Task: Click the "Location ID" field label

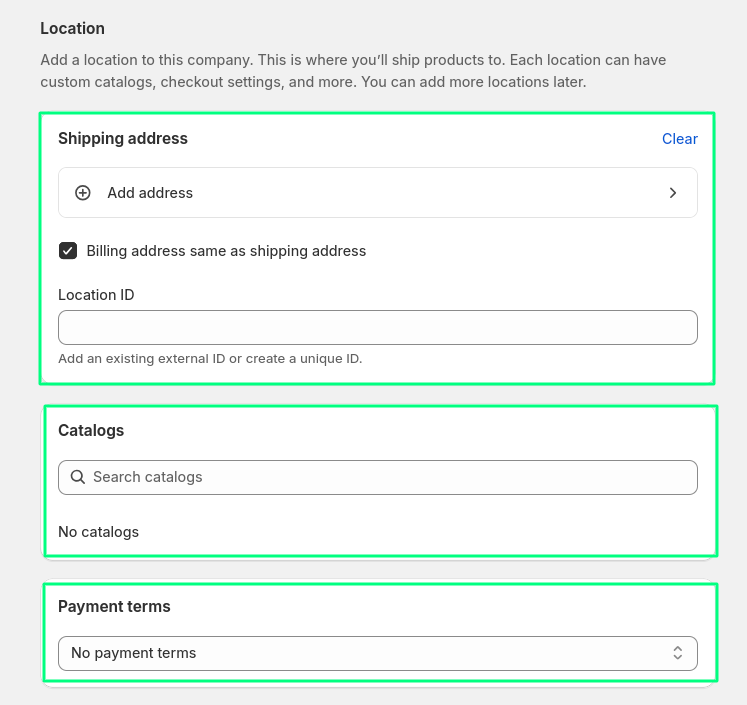Action: (96, 295)
